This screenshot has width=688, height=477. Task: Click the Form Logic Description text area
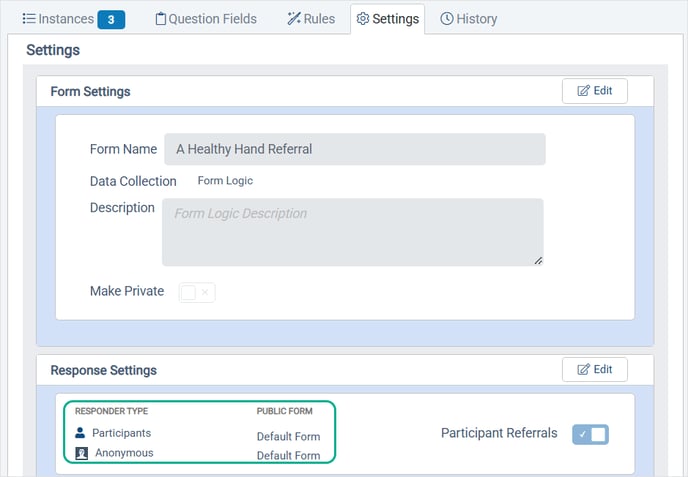point(353,232)
